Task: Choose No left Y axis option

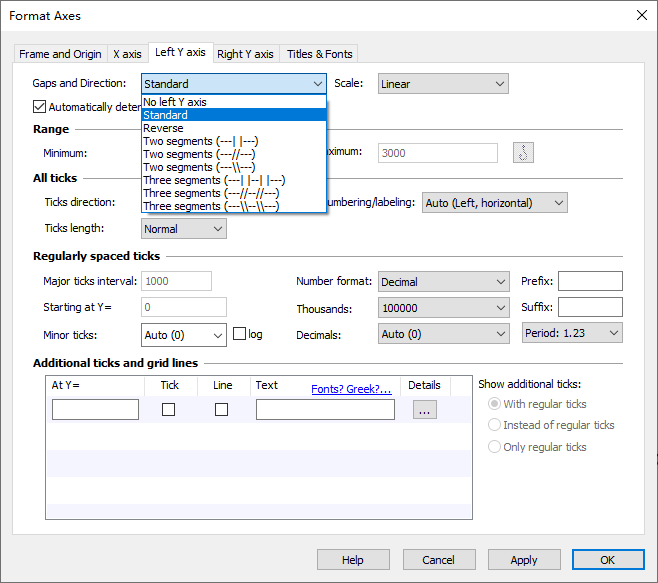Action: pyautogui.click(x=234, y=102)
